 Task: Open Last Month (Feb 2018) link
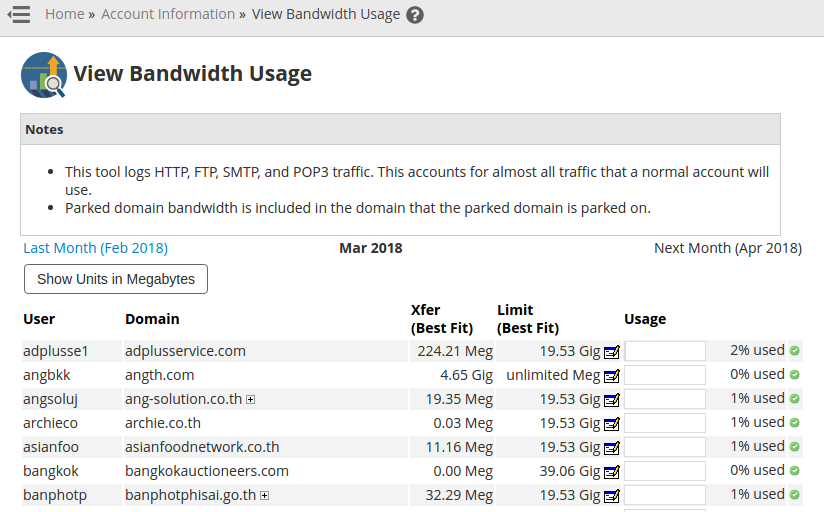[96, 248]
